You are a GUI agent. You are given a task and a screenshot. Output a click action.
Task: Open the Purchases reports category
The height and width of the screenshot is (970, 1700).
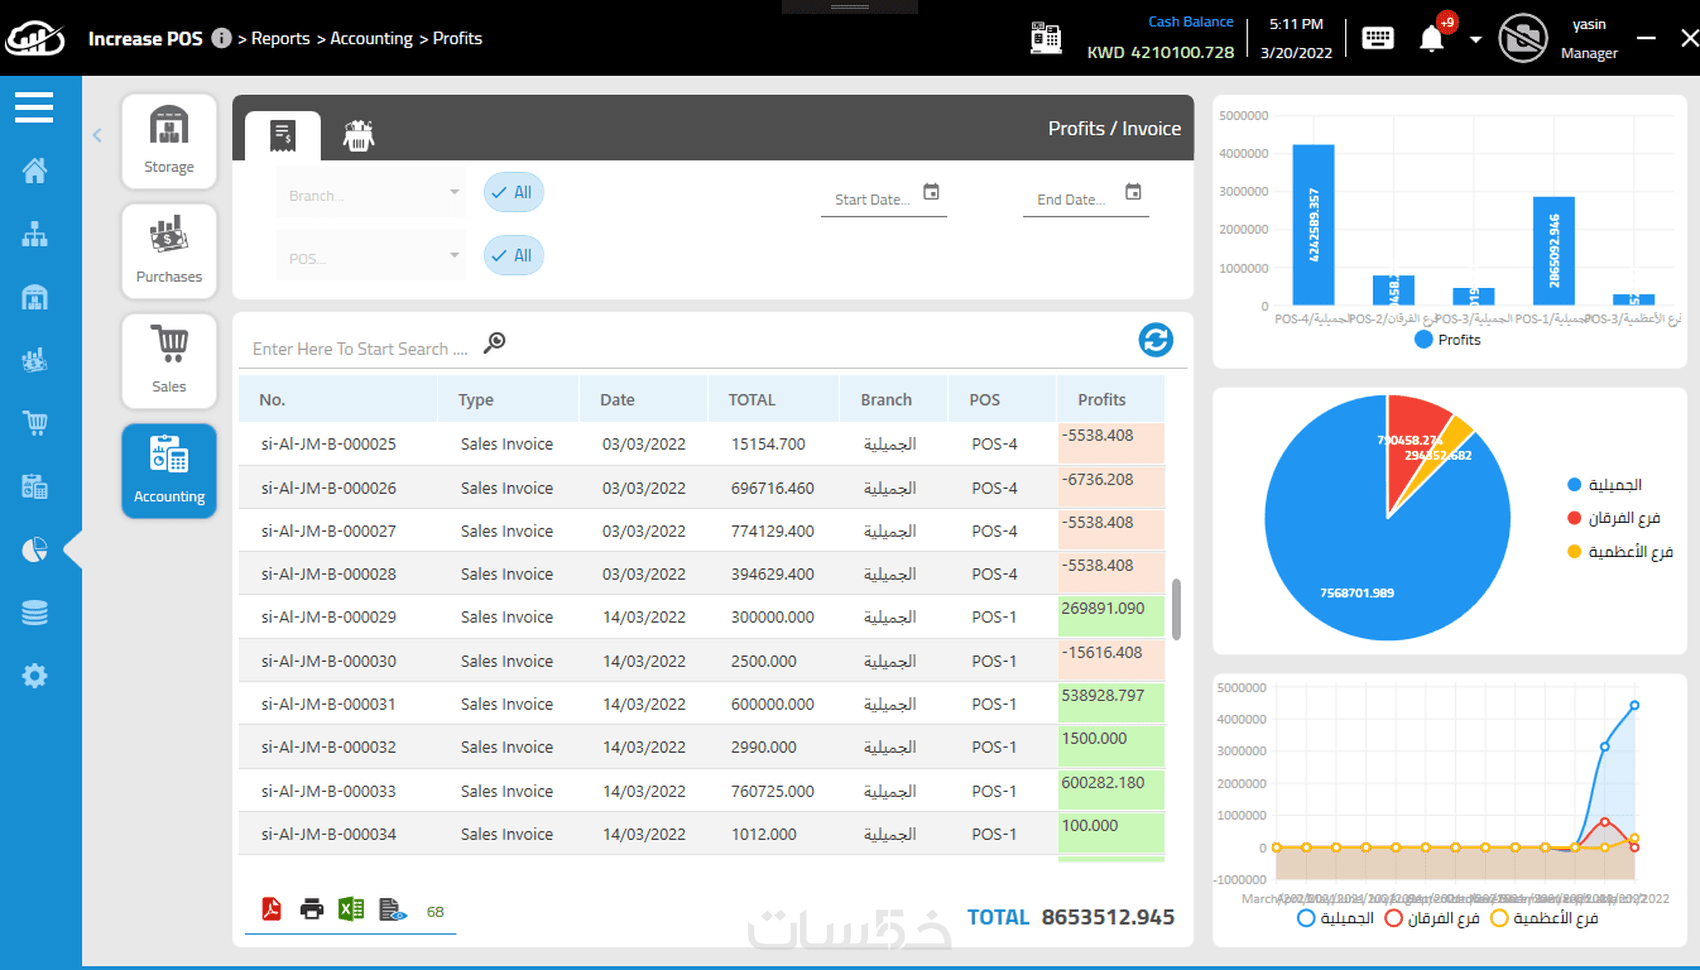[x=169, y=251]
